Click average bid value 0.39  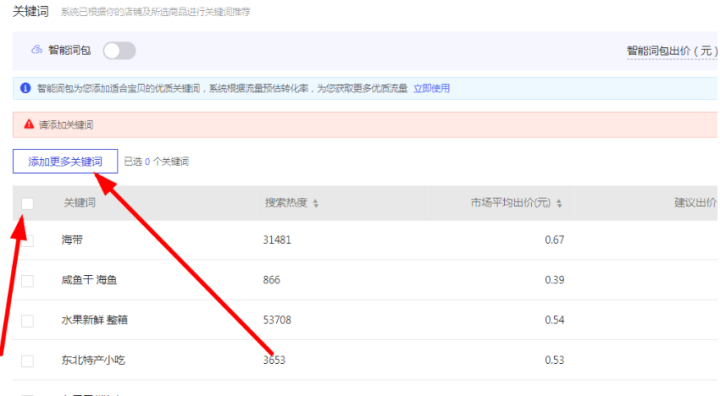554,280
